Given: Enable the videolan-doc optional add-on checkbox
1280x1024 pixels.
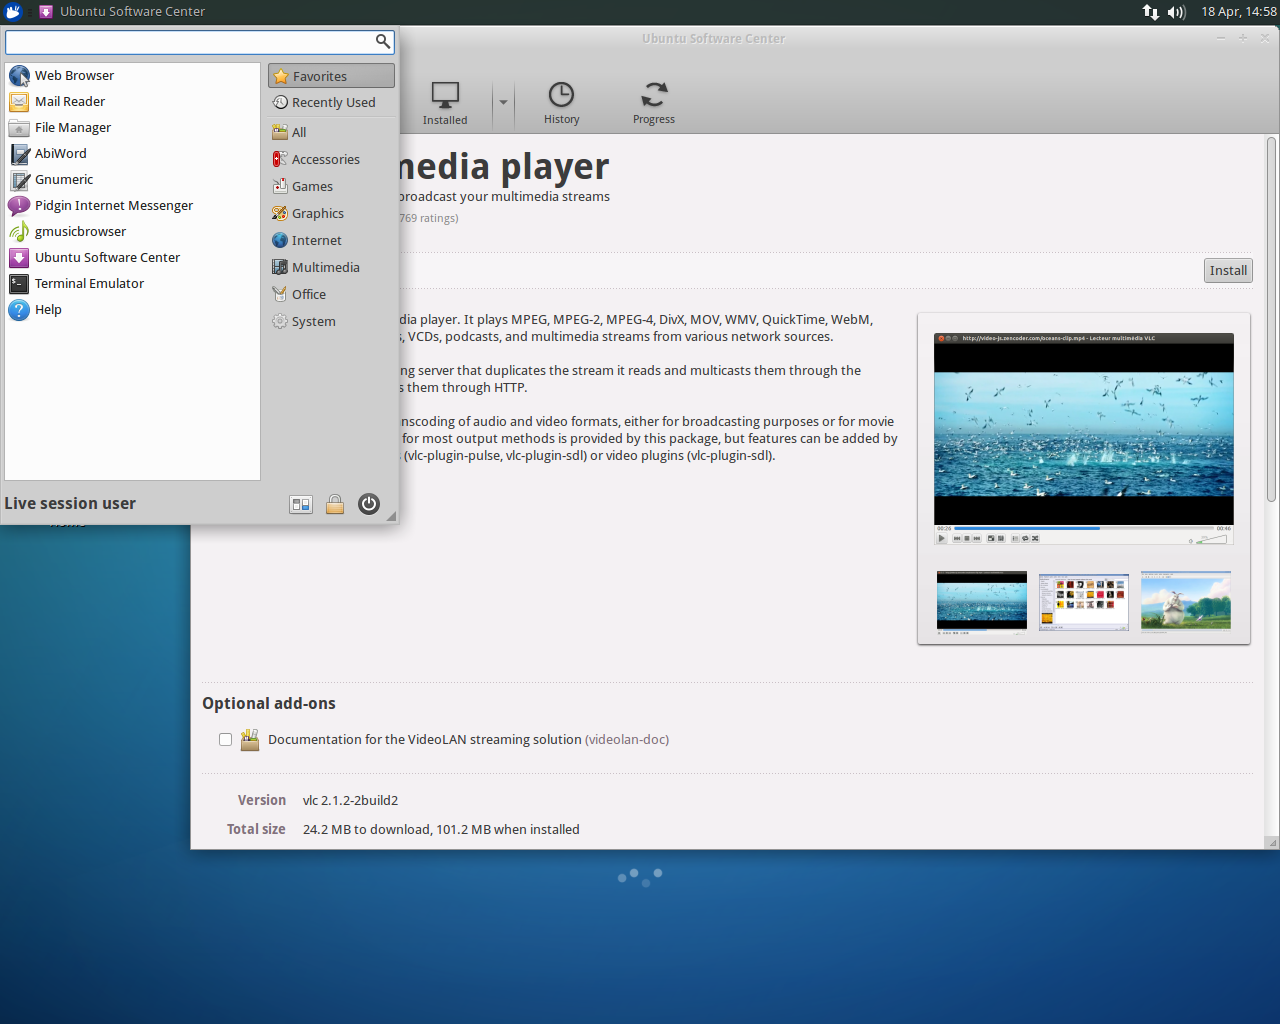Looking at the screenshot, I should pyautogui.click(x=226, y=740).
